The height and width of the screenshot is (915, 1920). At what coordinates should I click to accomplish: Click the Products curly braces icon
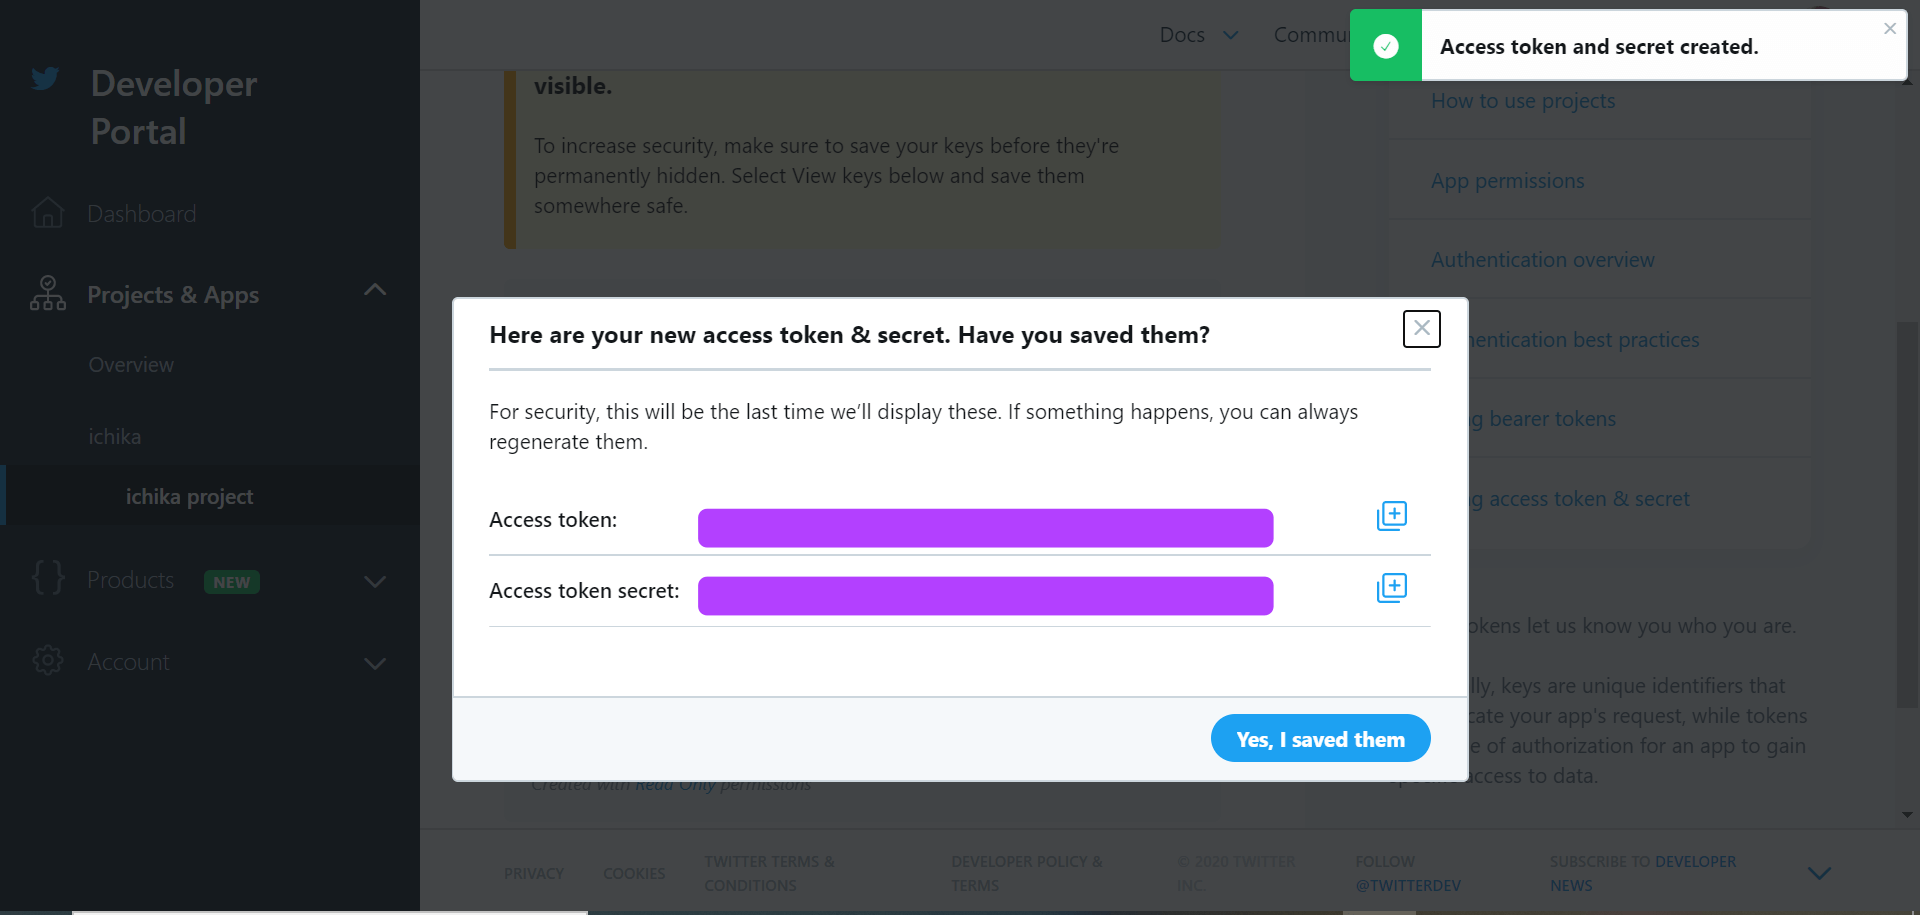pyautogui.click(x=47, y=578)
